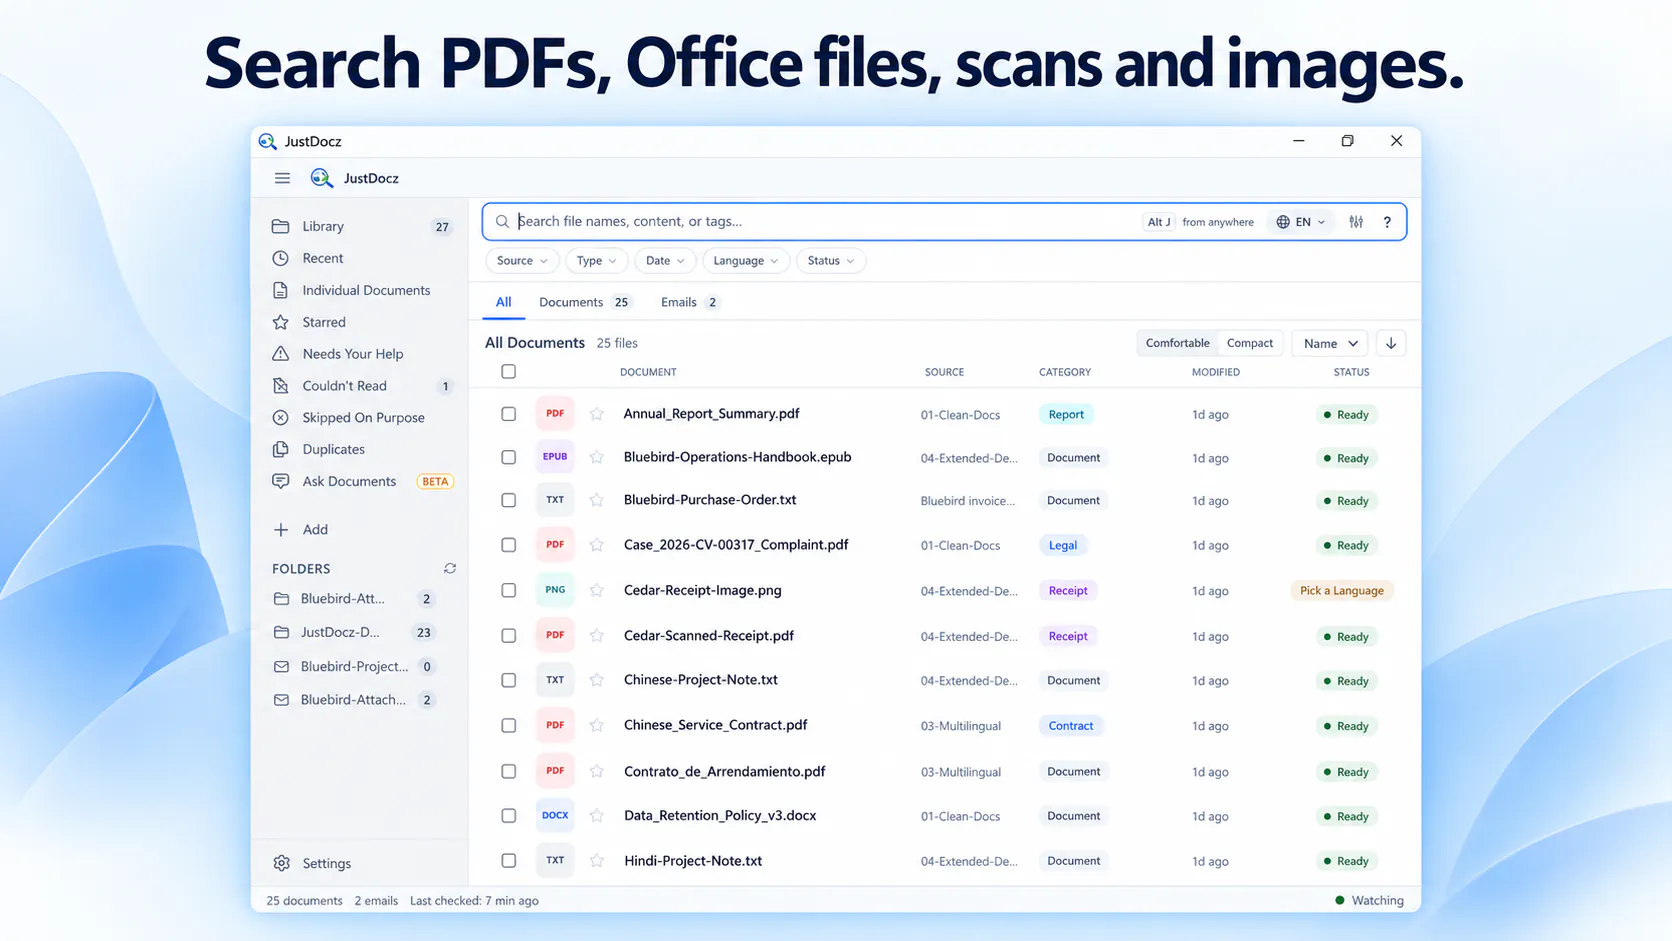Screen dimensions: 1672x941
Task: Star Contrato_de_Arrendamiento.pdf
Action: [x=597, y=771]
